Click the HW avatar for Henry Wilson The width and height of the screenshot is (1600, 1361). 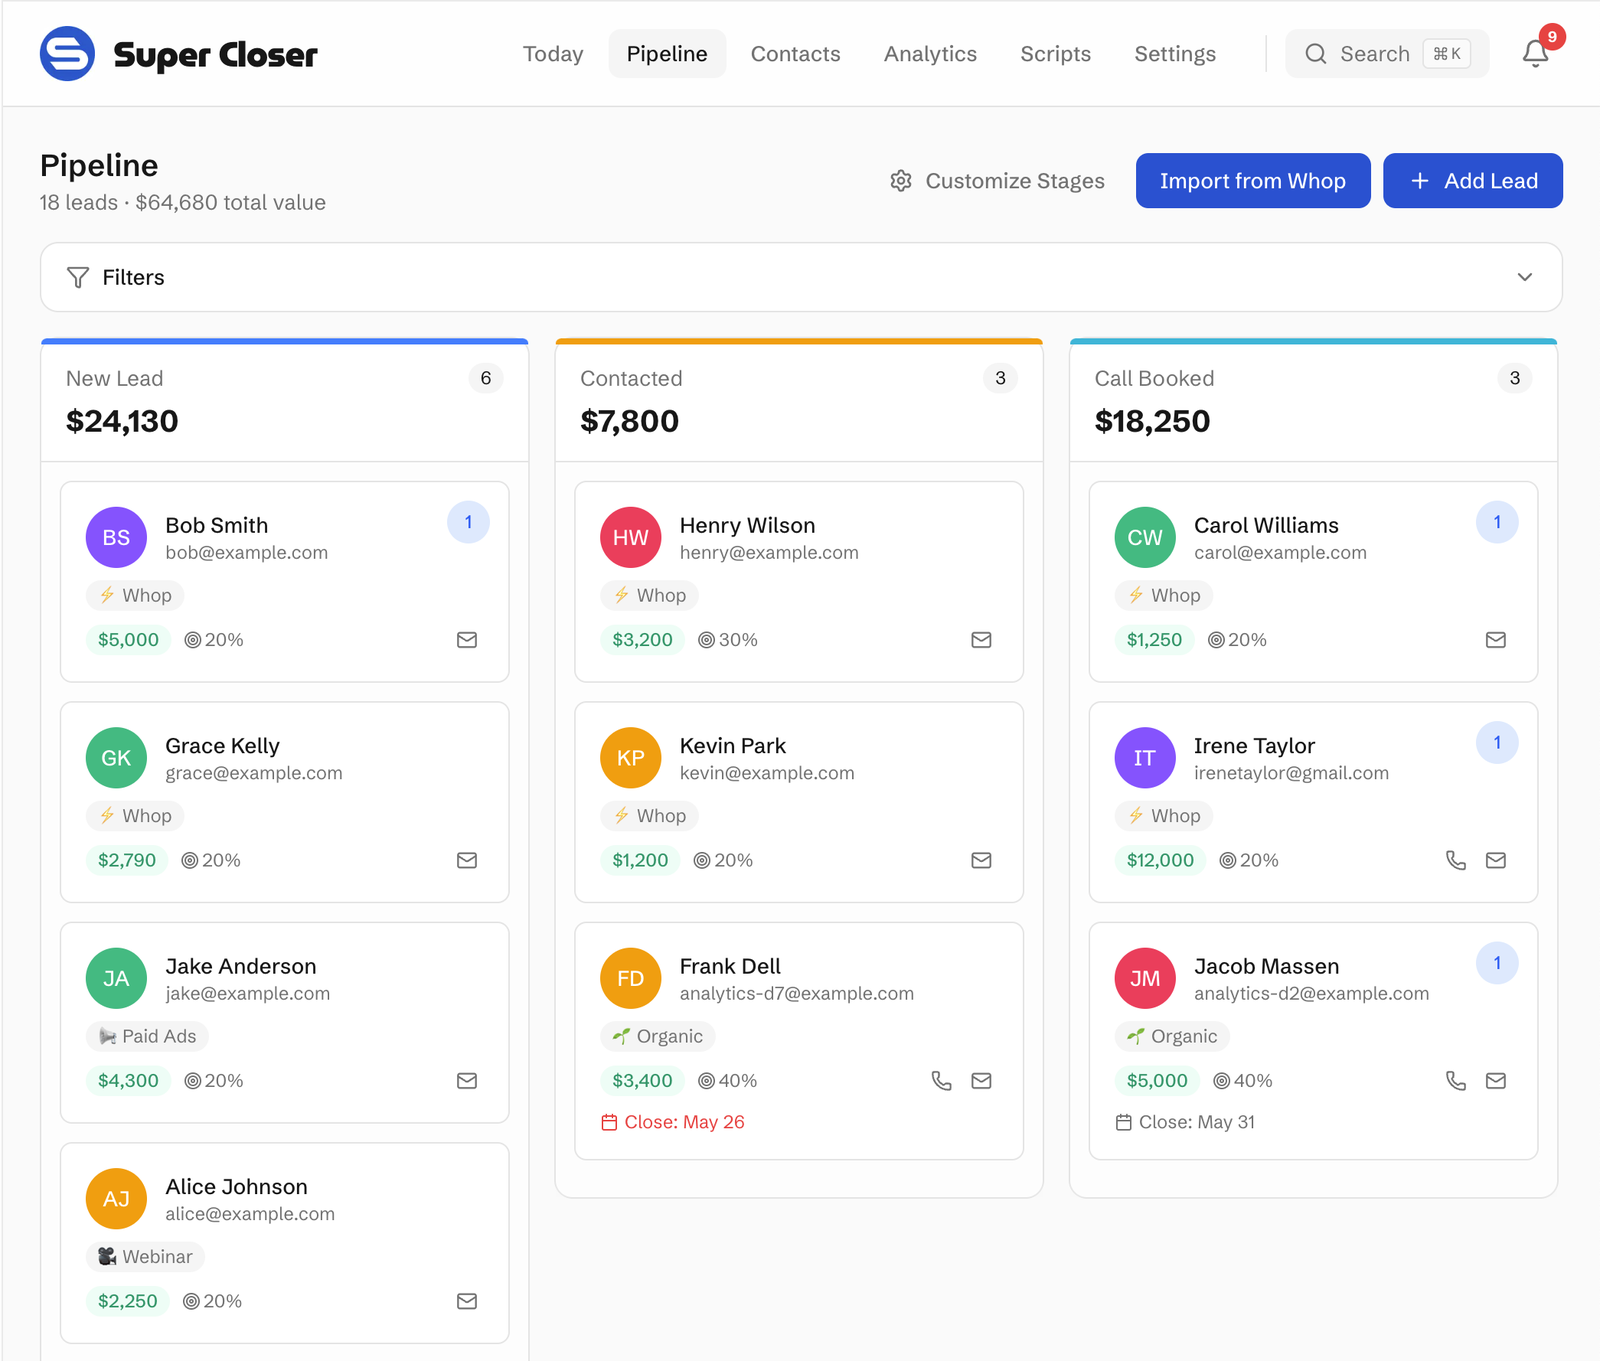click(631, 537)
